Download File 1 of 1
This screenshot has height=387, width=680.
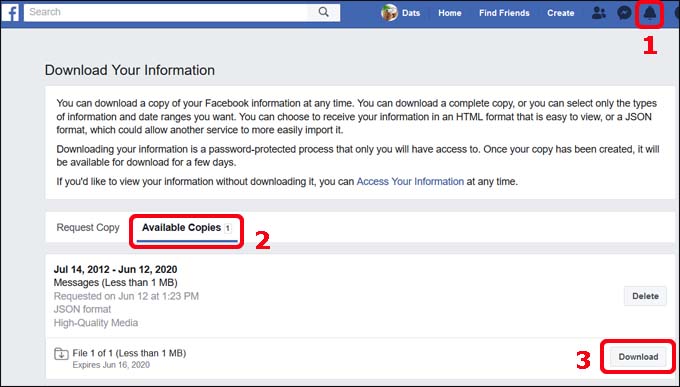(x=638, y=357)
